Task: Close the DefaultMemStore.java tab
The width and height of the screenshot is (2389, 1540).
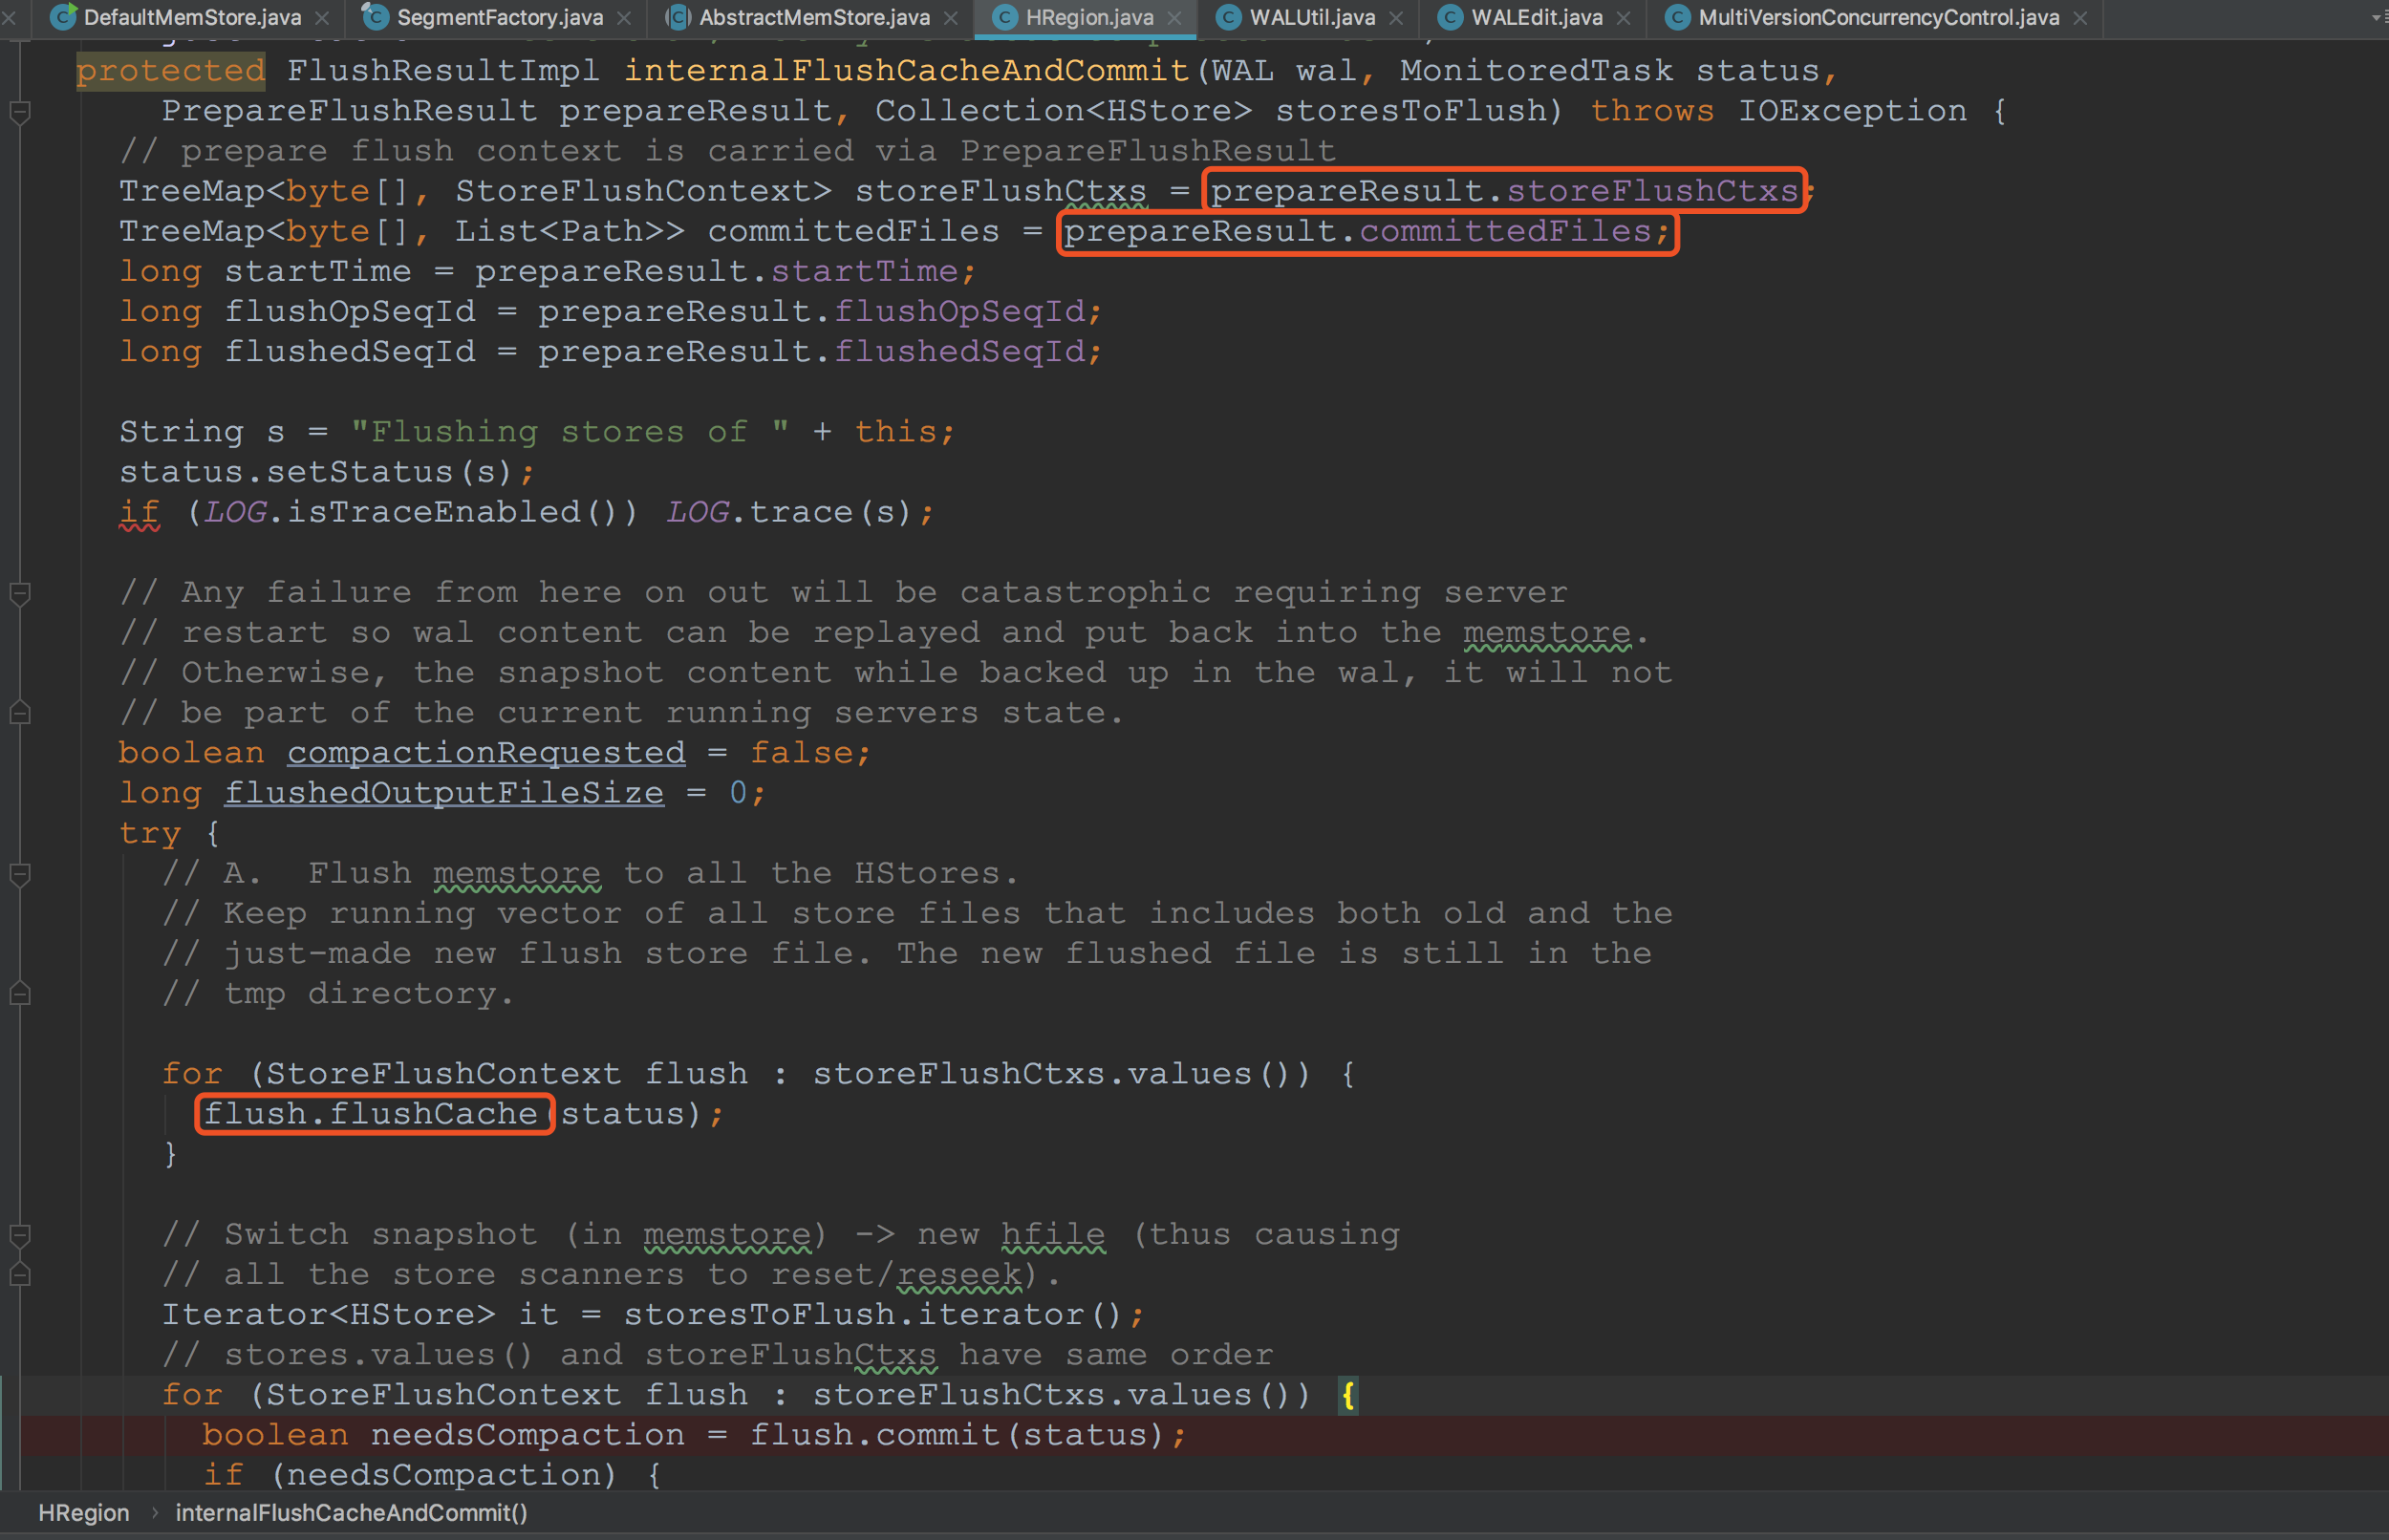Action: [x=322, y=18]
